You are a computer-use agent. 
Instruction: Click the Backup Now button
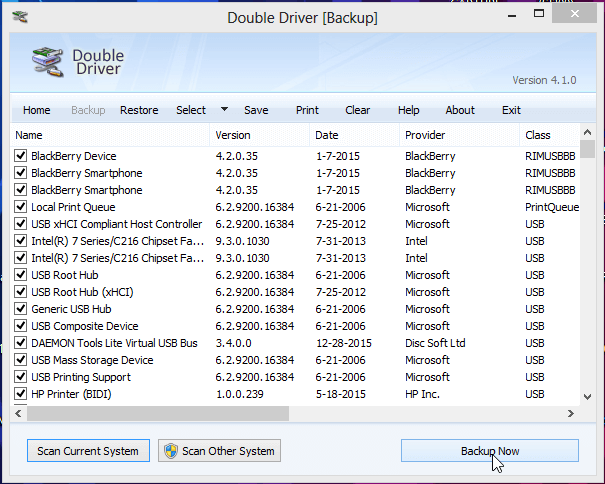coord(490,450)
